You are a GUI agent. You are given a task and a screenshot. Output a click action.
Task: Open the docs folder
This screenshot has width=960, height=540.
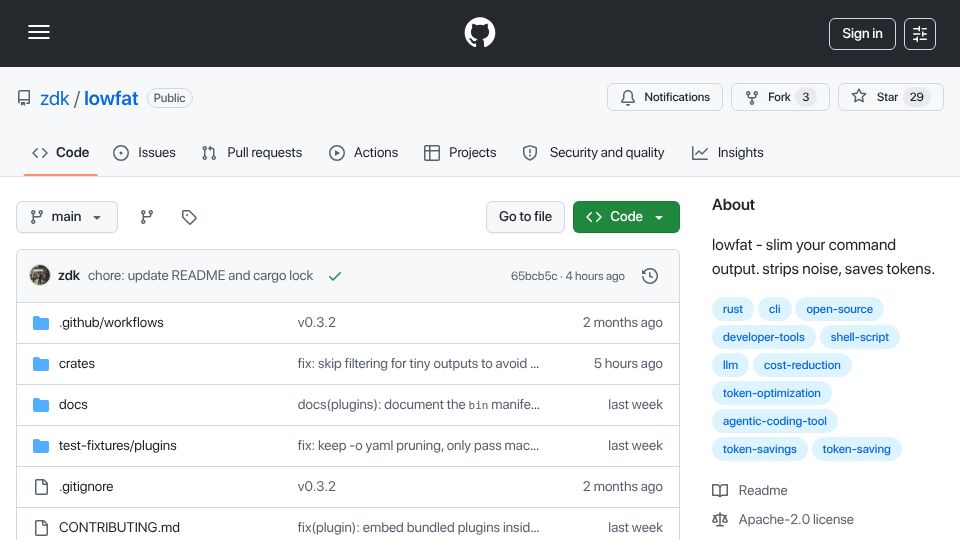pos(73,405)
